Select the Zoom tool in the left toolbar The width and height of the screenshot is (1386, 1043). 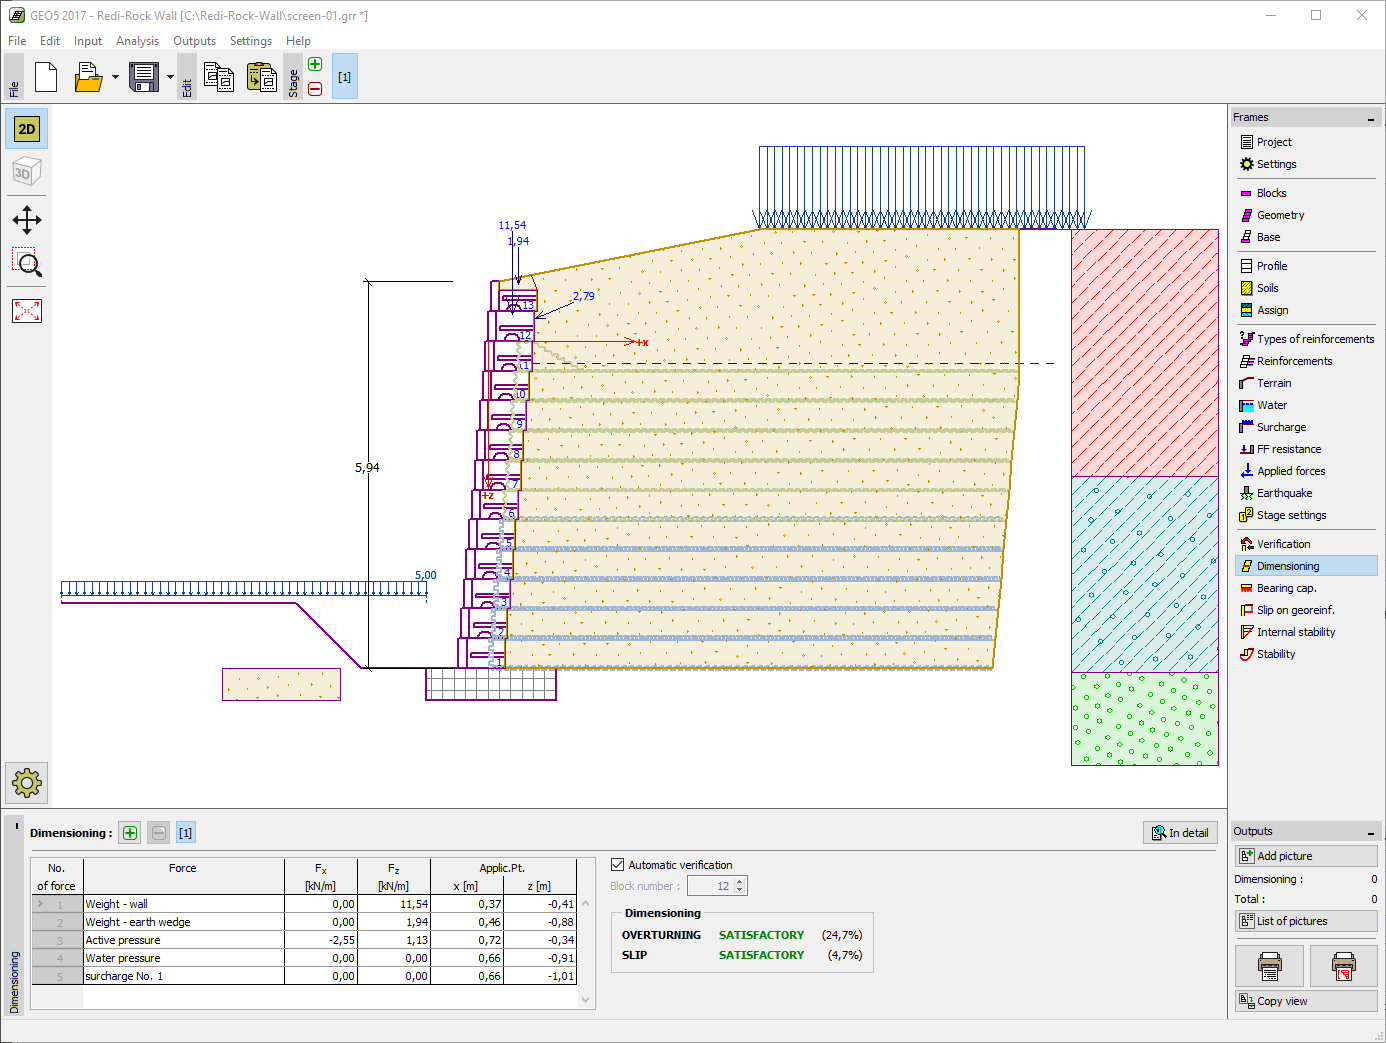27,263
